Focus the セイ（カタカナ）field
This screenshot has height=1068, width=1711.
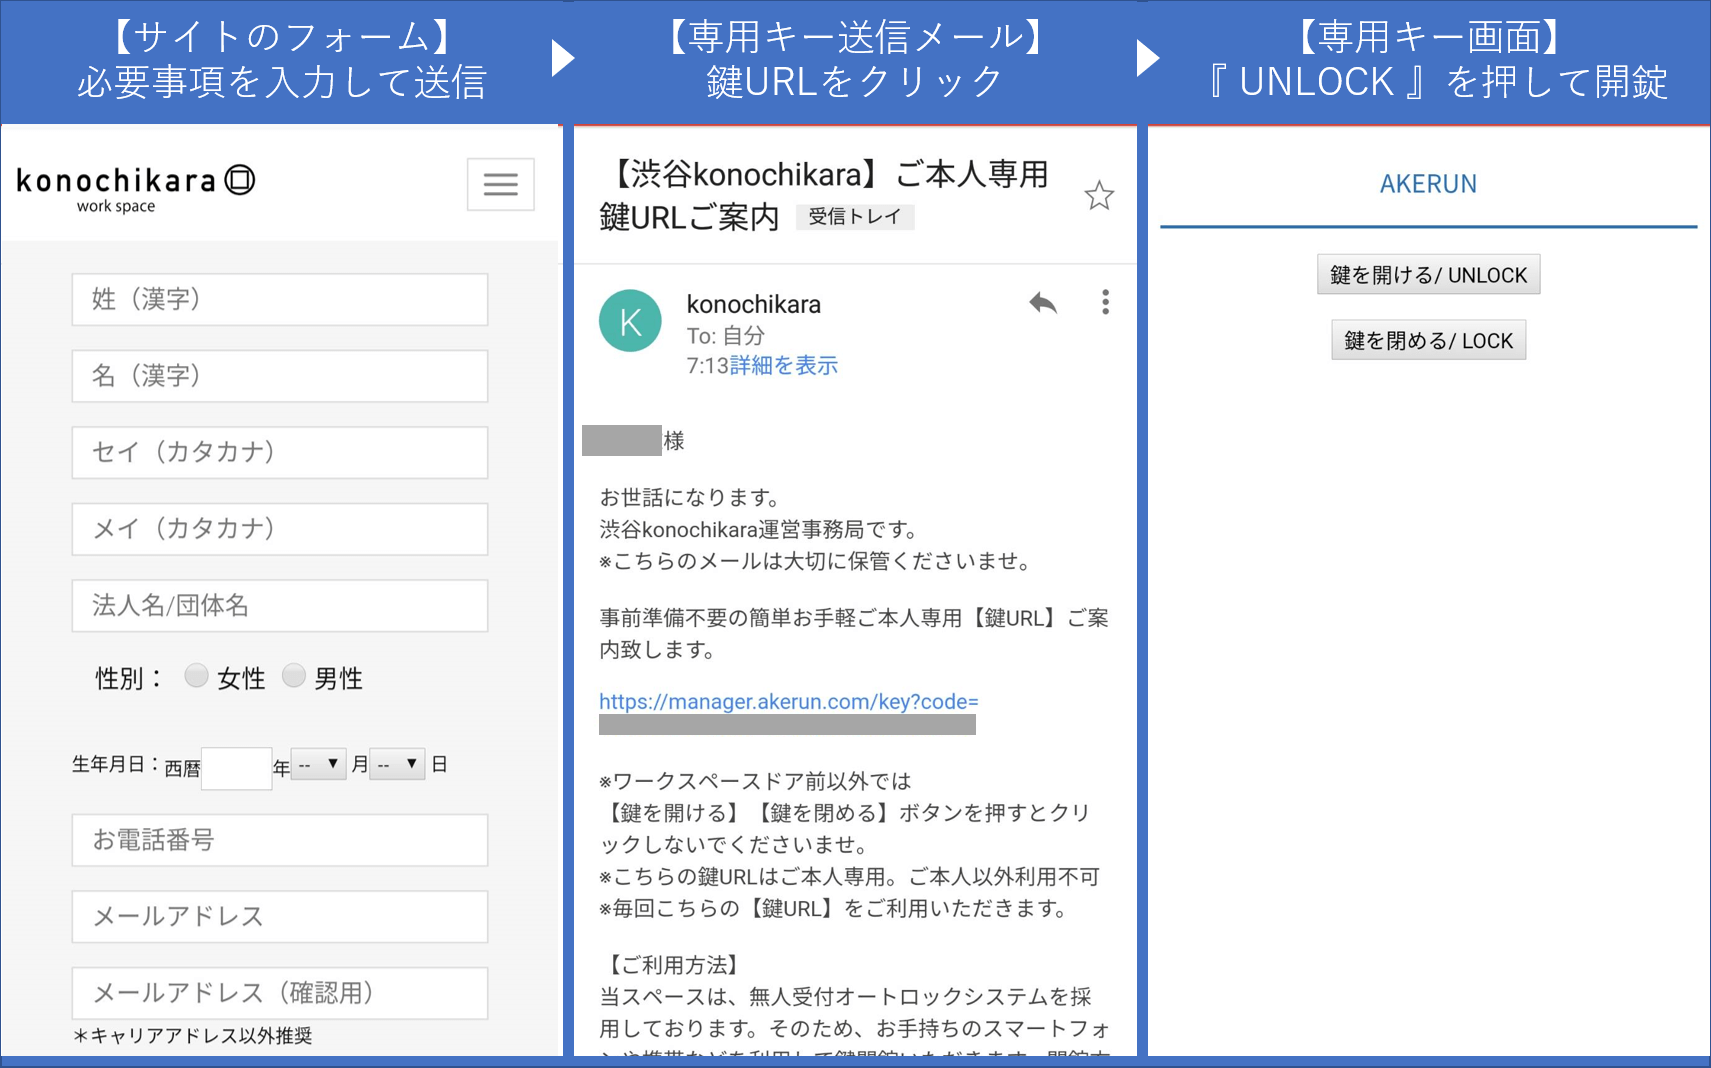280,452
